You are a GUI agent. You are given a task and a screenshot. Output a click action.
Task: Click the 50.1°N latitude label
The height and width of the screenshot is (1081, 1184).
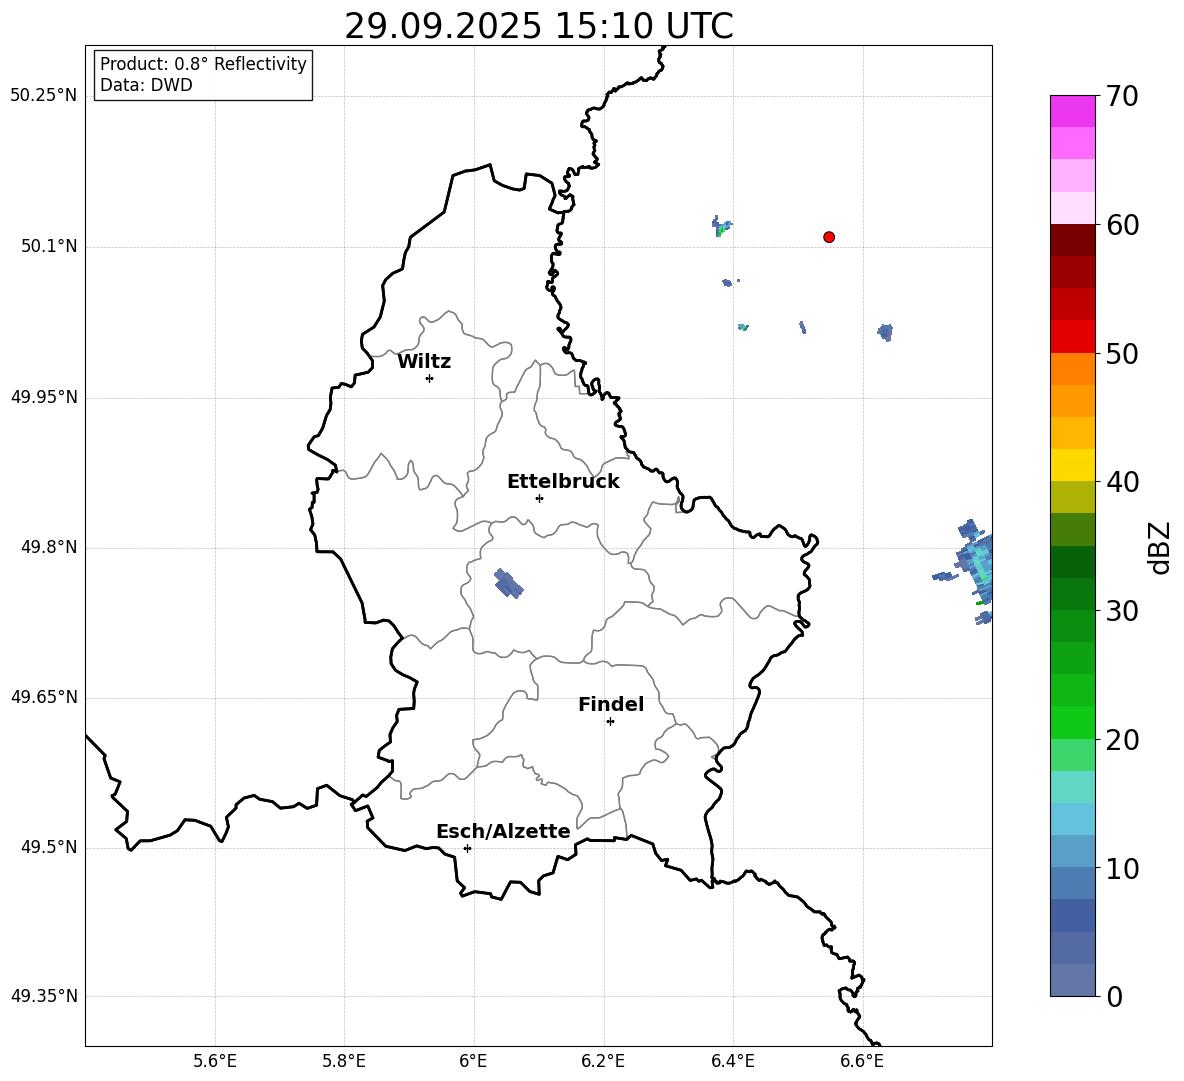[49, 246]
